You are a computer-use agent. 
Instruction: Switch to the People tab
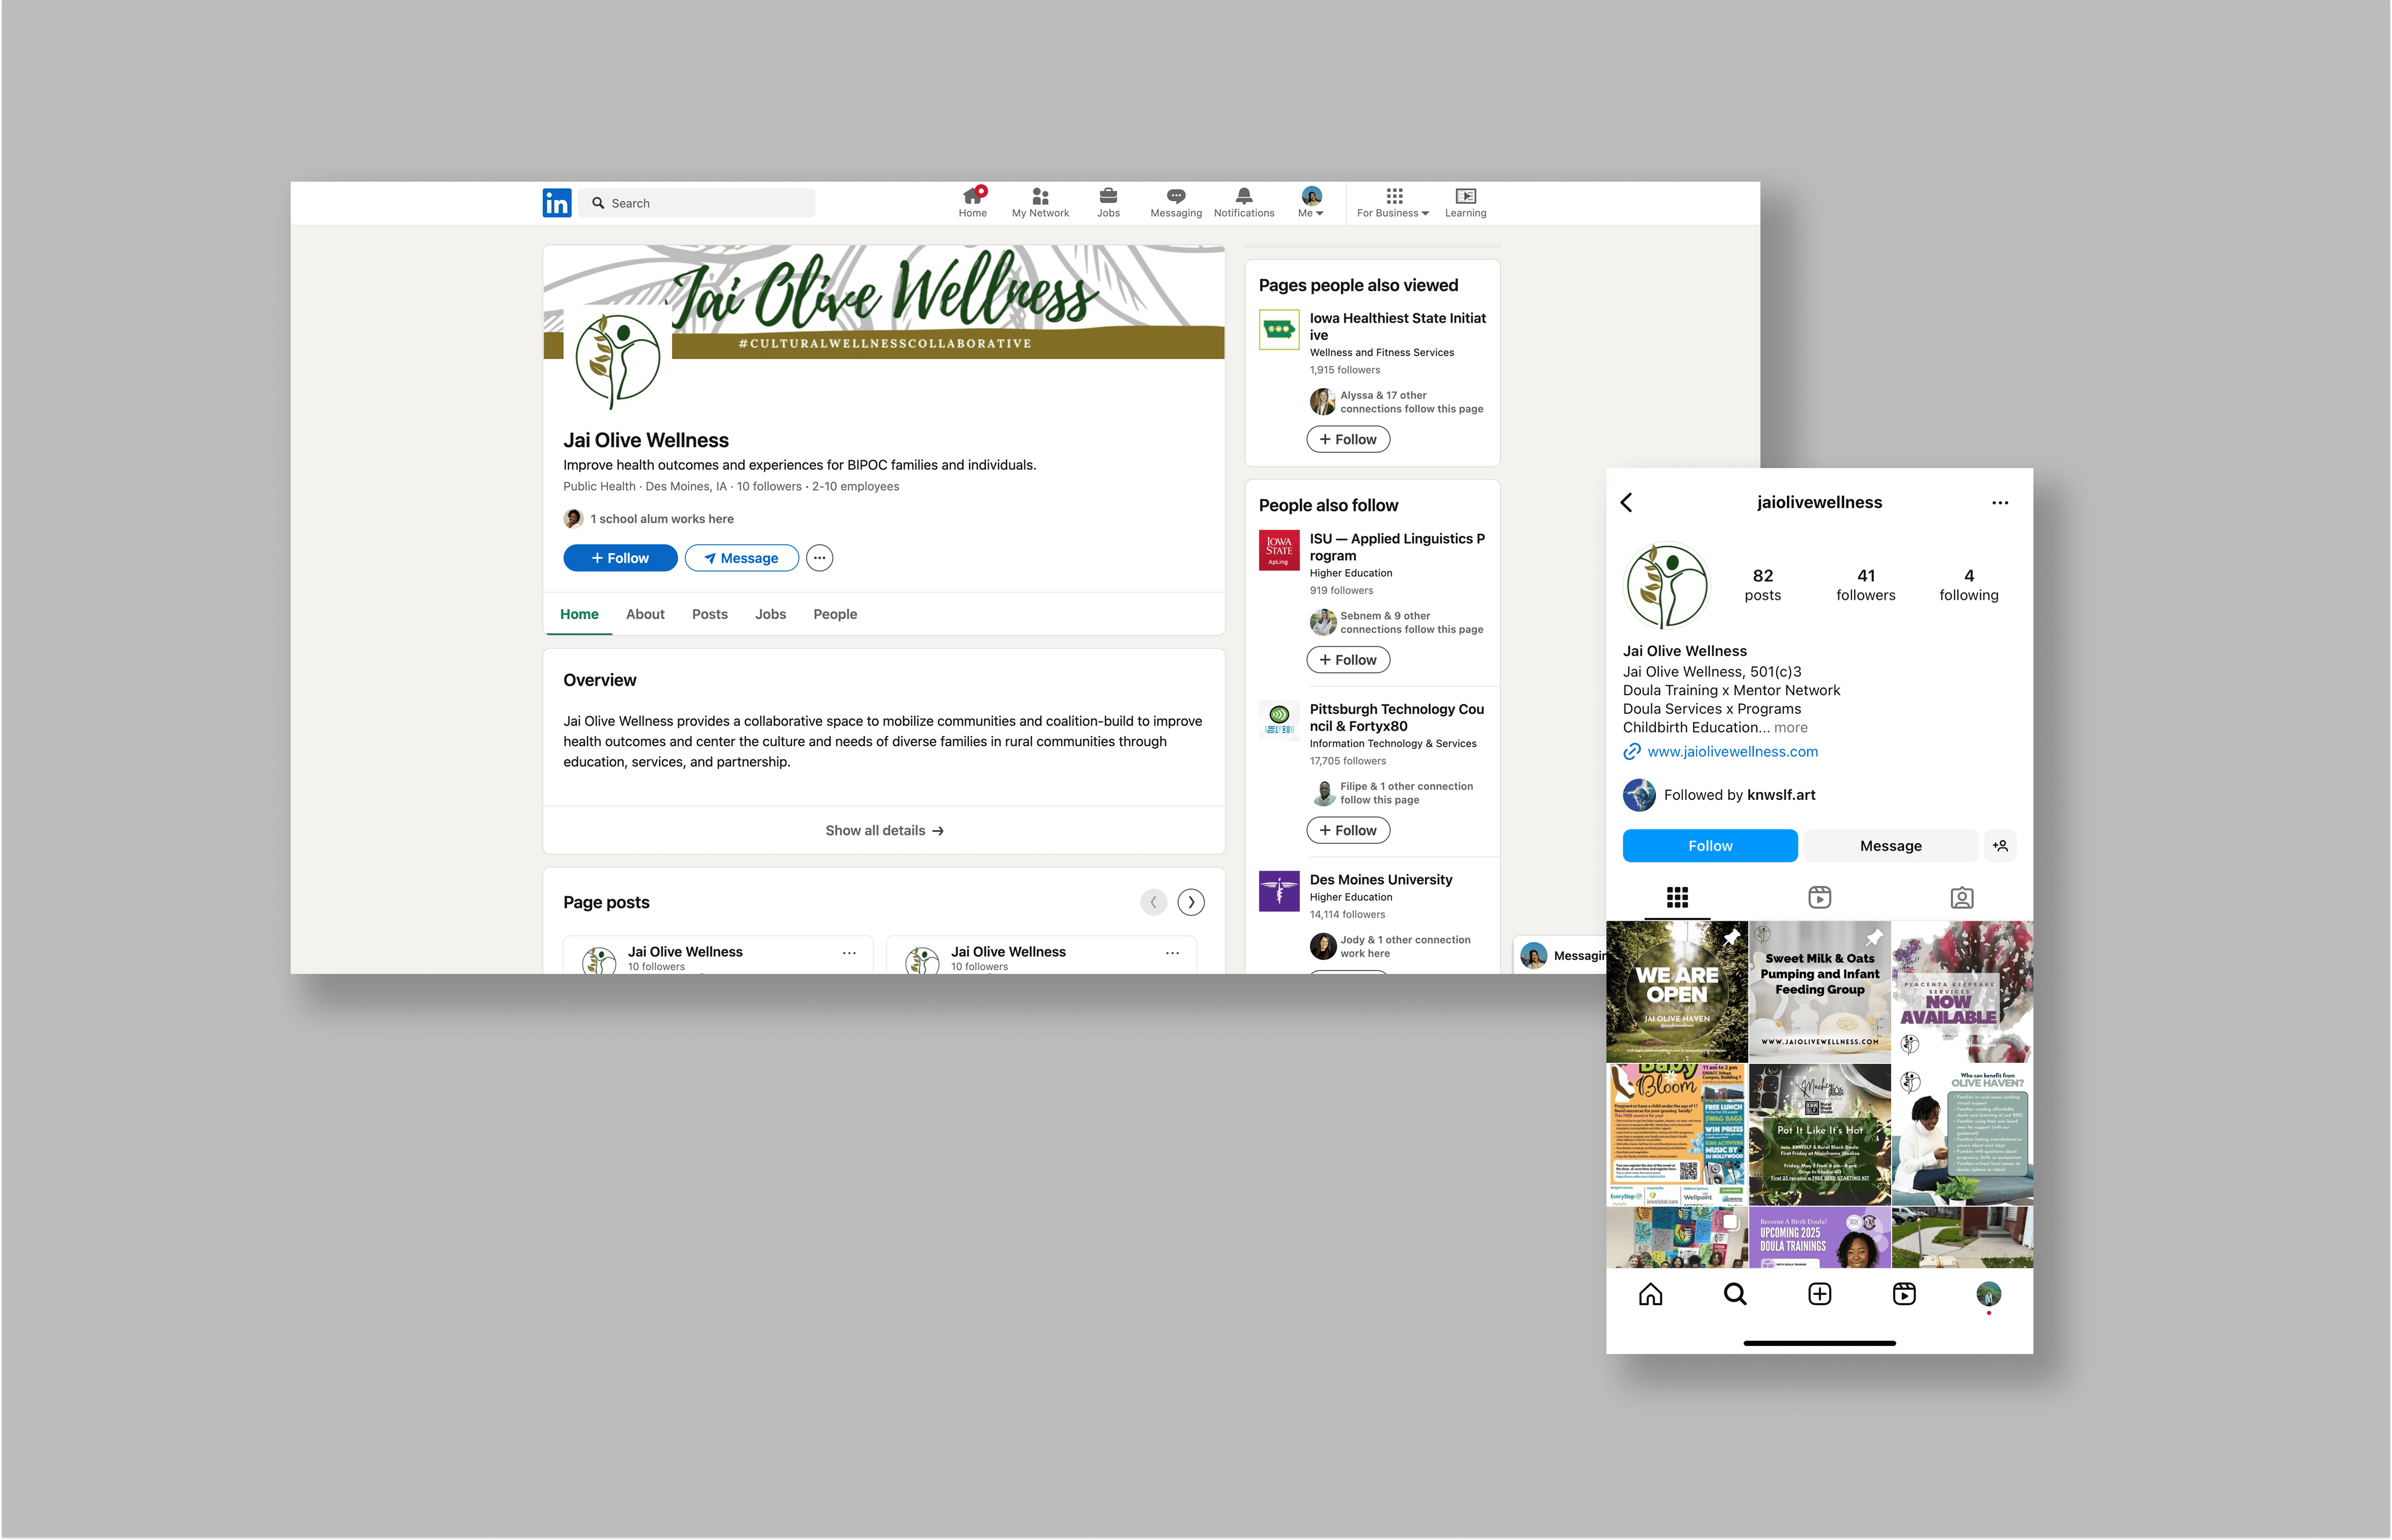[x=835, y=614]
